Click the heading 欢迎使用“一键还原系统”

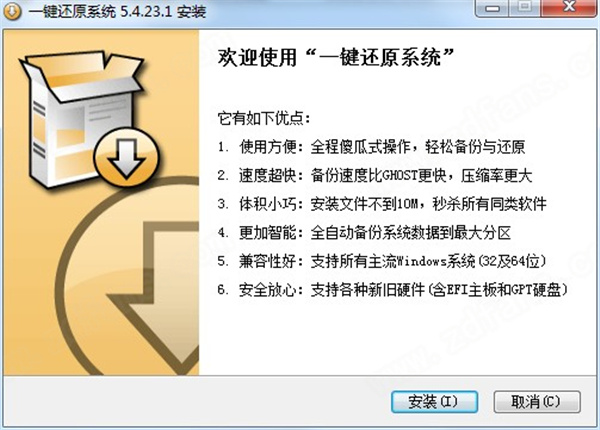tap(336, 58)
